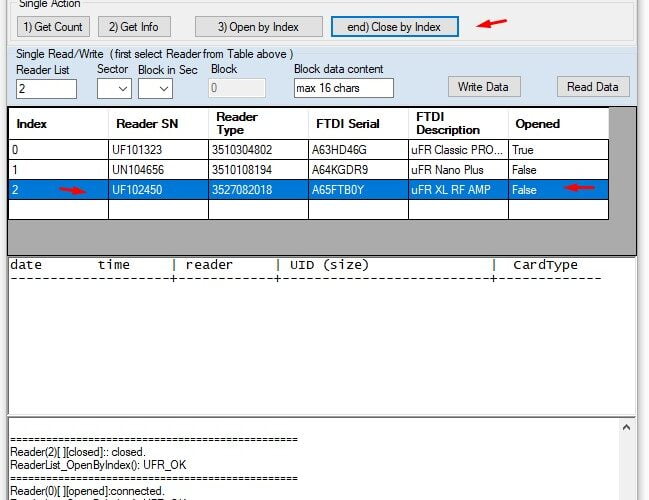Click the FTDI Description column header
The width and height of the screenshot is (649, 500).
tap(459, 124)
